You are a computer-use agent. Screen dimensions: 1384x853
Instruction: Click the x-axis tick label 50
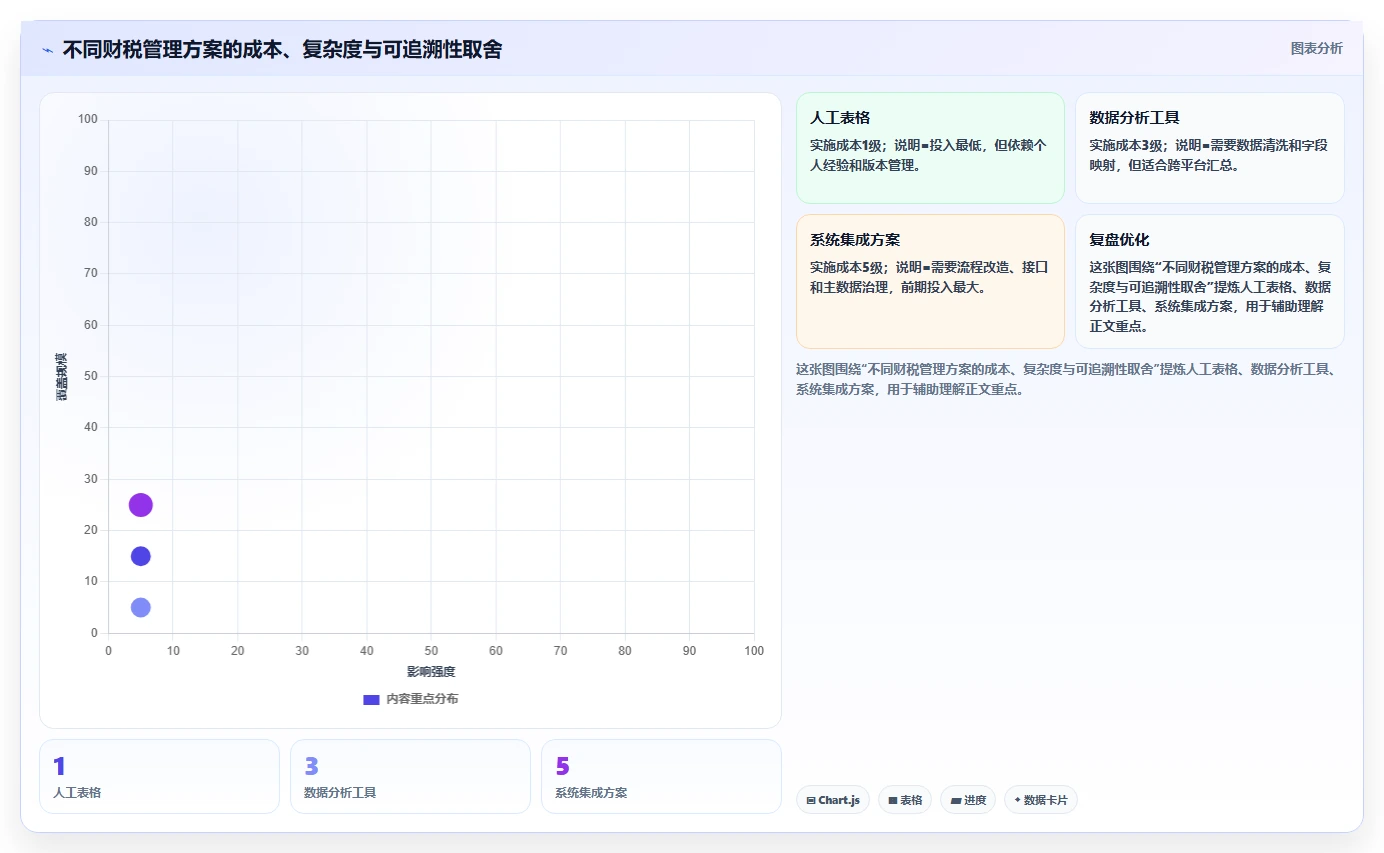coord(431,651)
